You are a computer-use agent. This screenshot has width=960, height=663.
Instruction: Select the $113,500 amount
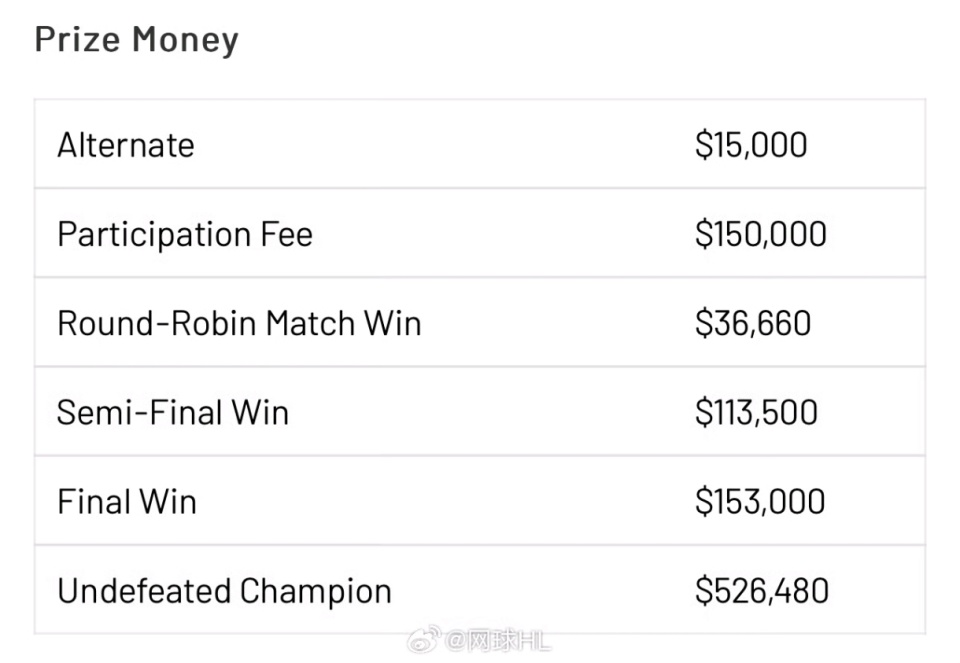(x=756, y=412)
